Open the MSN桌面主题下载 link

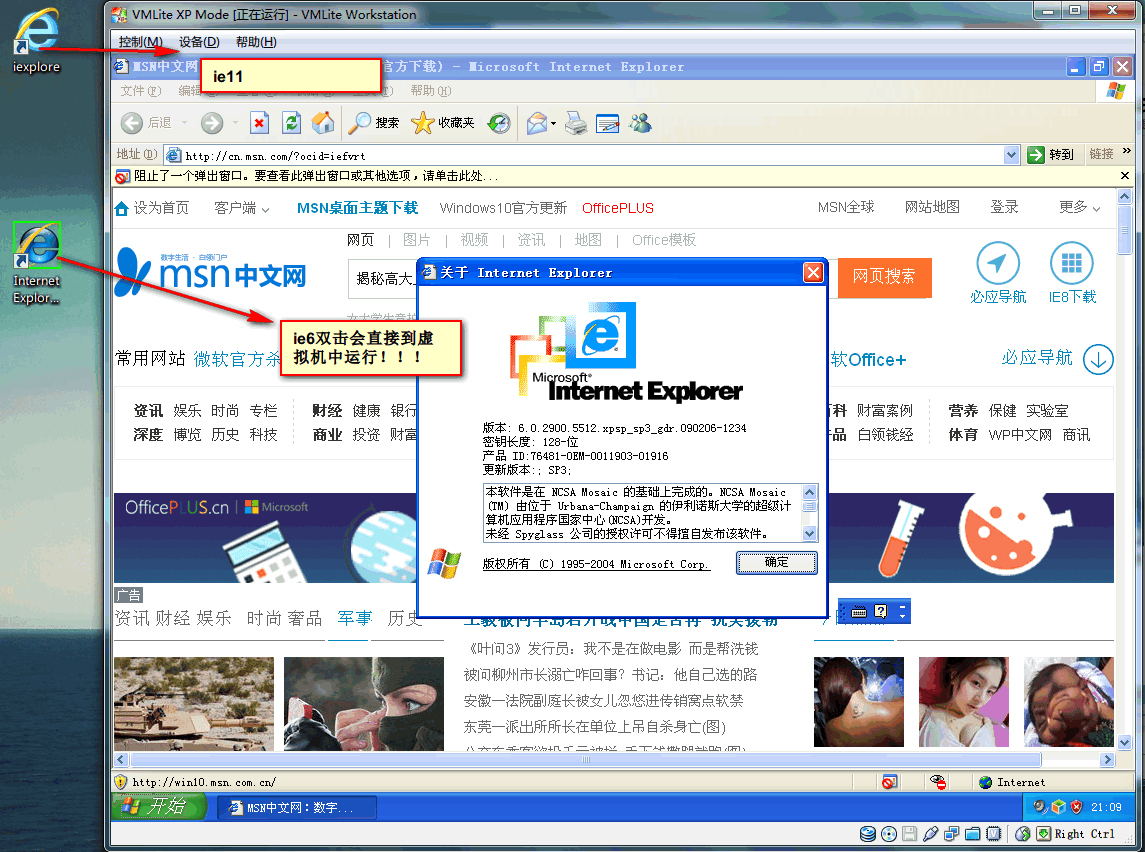[x=357, y=208]
